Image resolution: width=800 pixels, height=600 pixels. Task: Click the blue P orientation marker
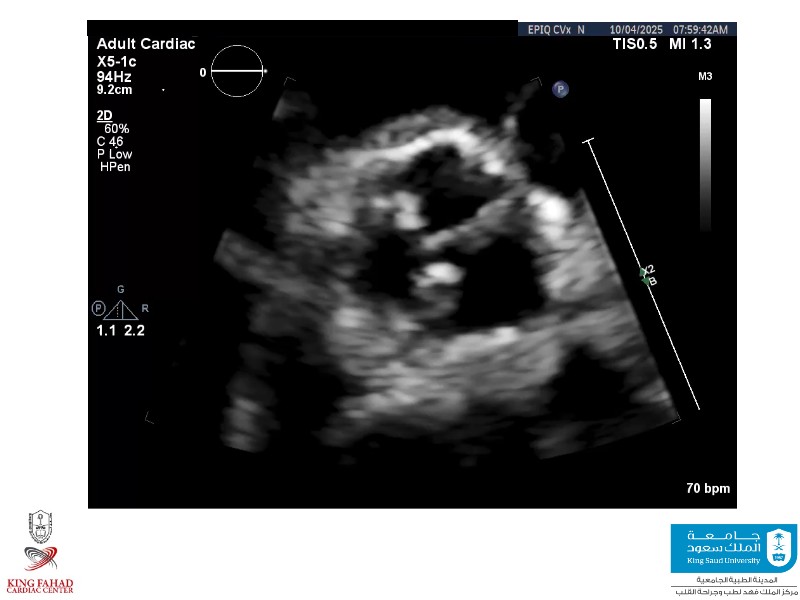561,89
